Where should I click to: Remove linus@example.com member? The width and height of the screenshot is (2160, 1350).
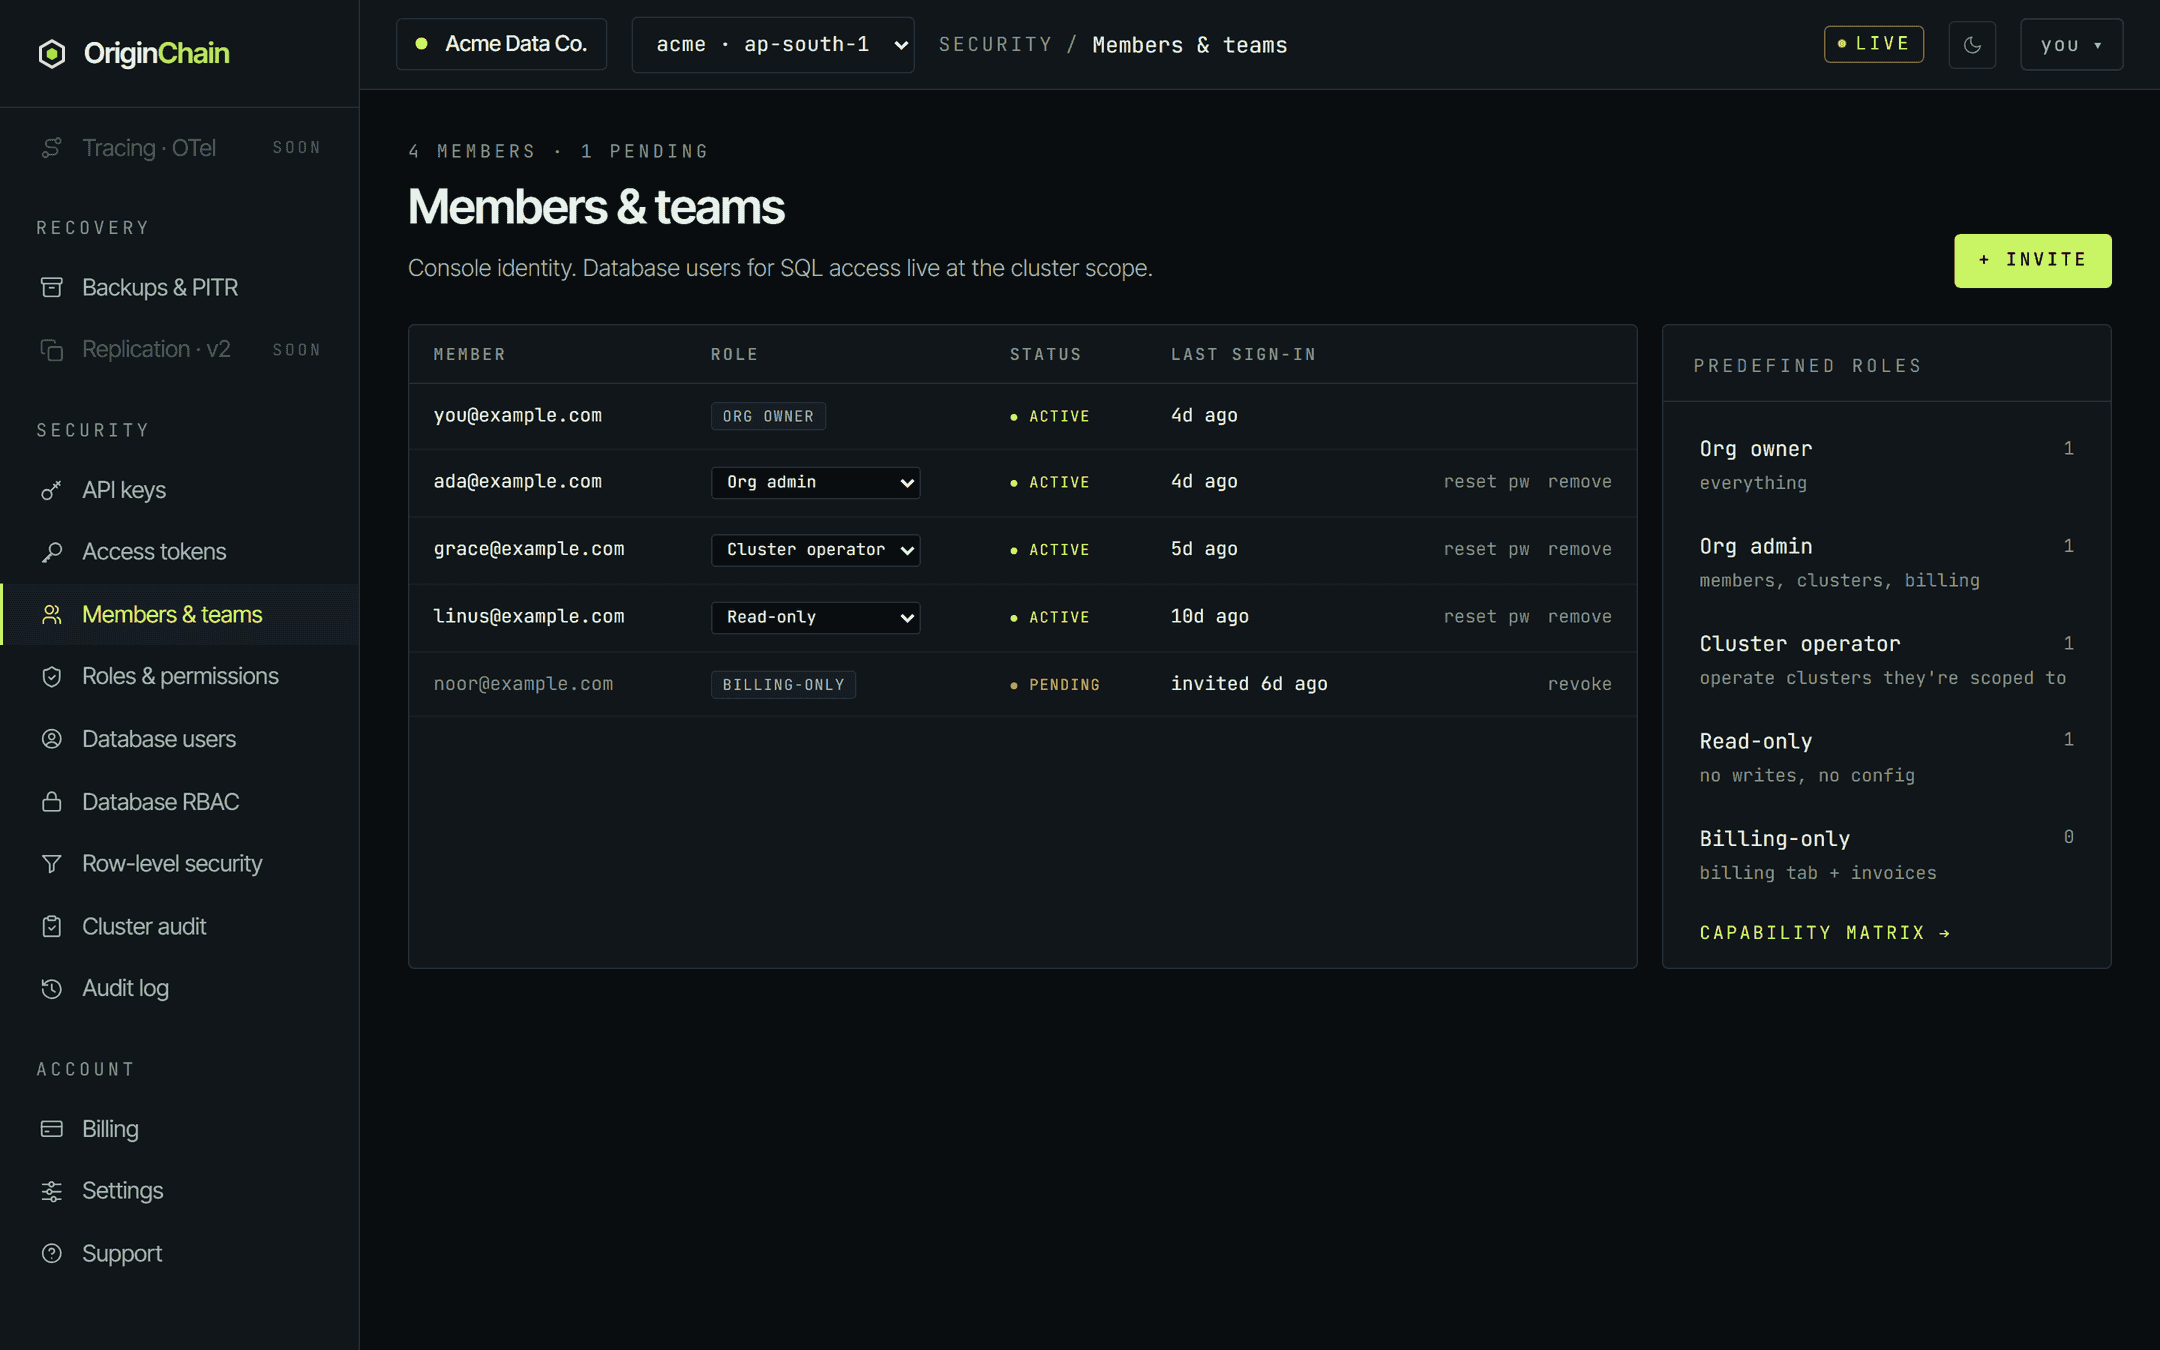tap(1579, 617)
